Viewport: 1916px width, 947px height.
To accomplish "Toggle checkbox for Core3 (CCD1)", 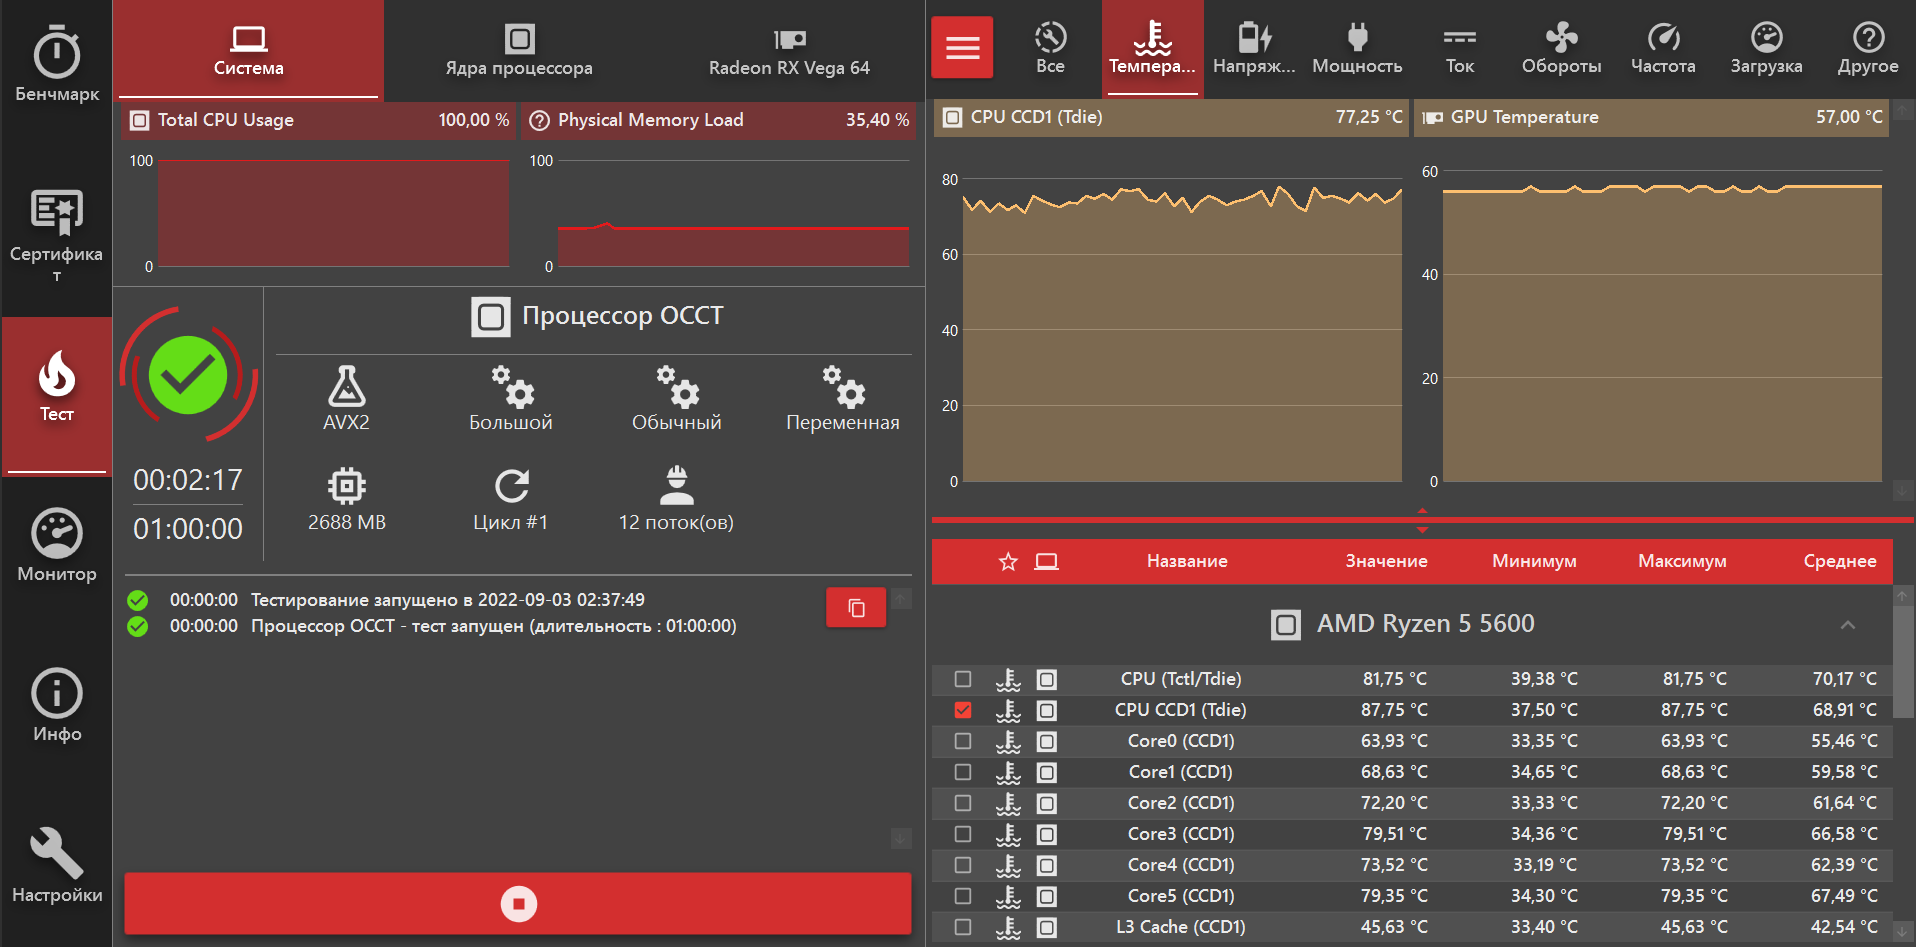I will coord(963,834).
